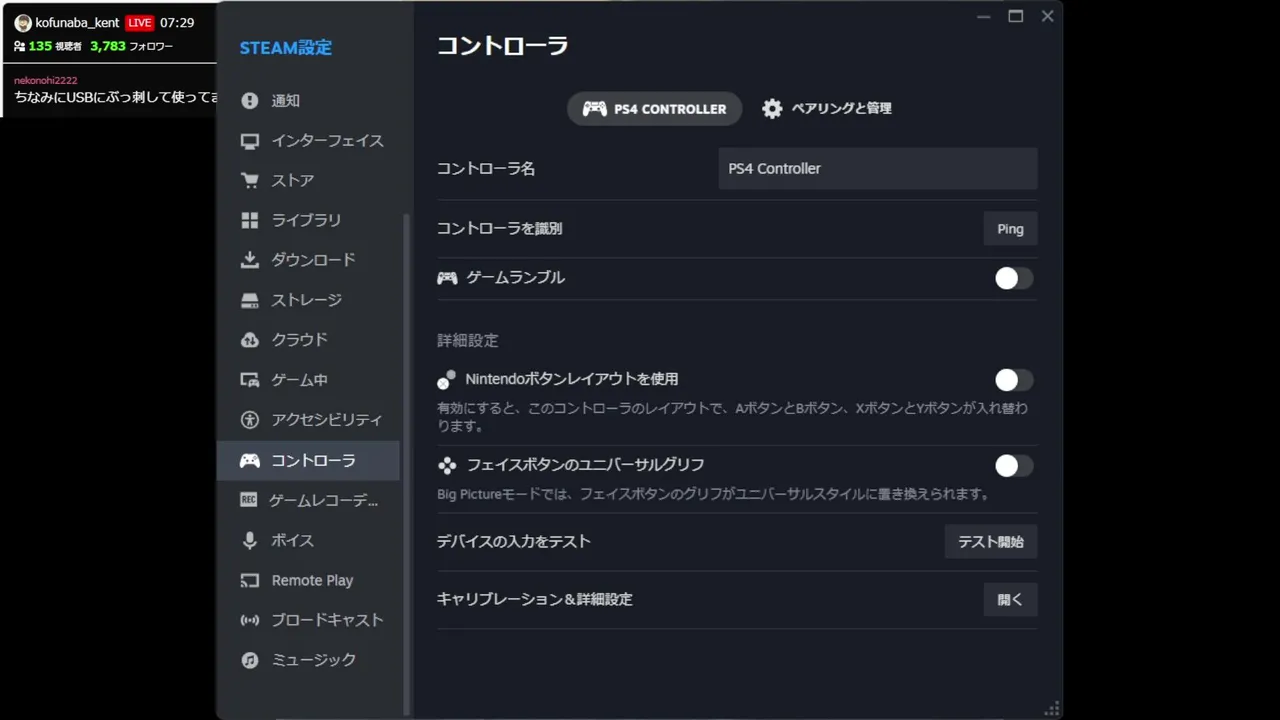Open 通知 settings page
This screenshot has height=720, width=1280.
pyautogui.click(x=308, y=101)
